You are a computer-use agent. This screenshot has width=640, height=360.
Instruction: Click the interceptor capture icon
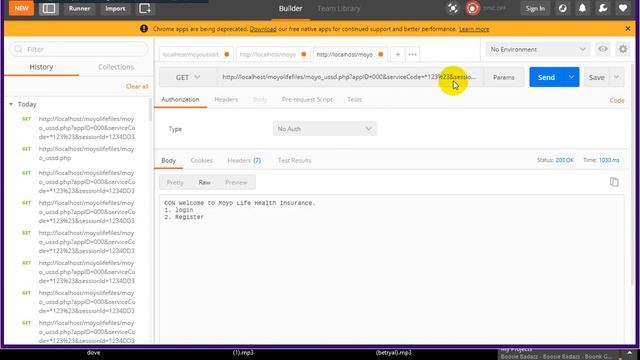tap(453, 9)
